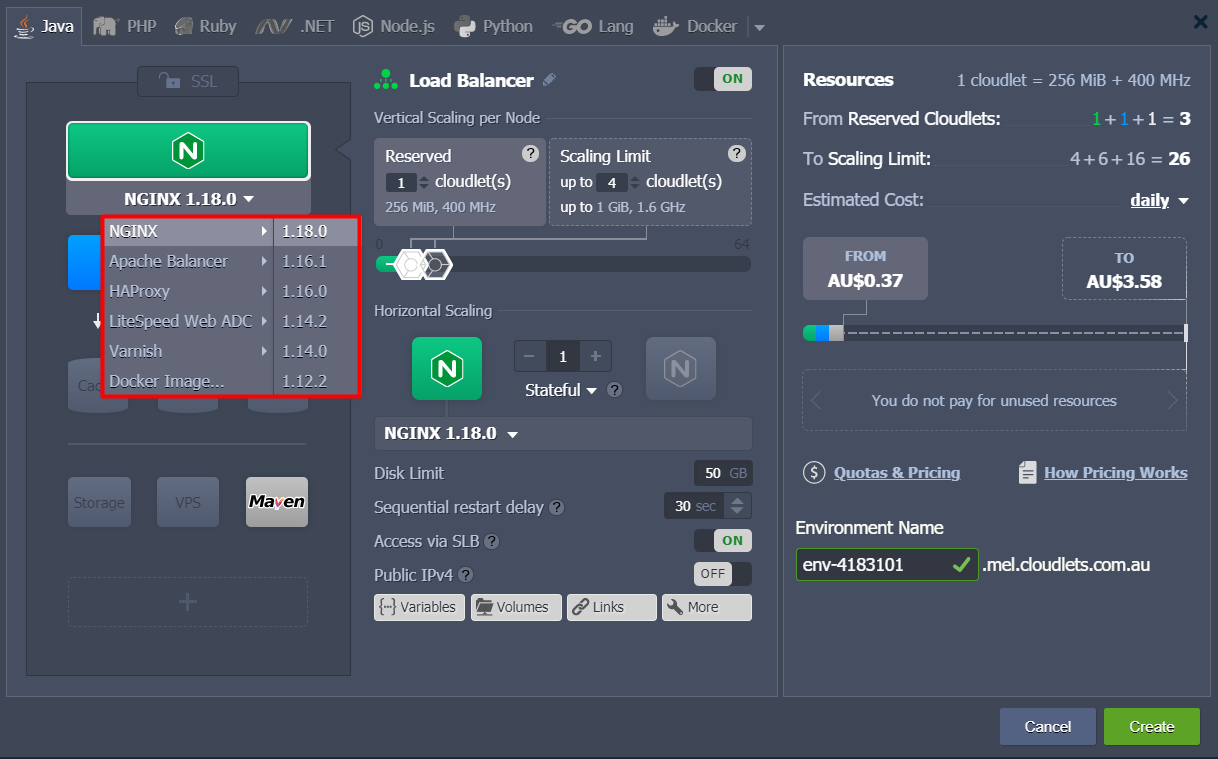Change estimated cost period from daily
This screenshot has height=759, width=1218.
coord(1160,200)
